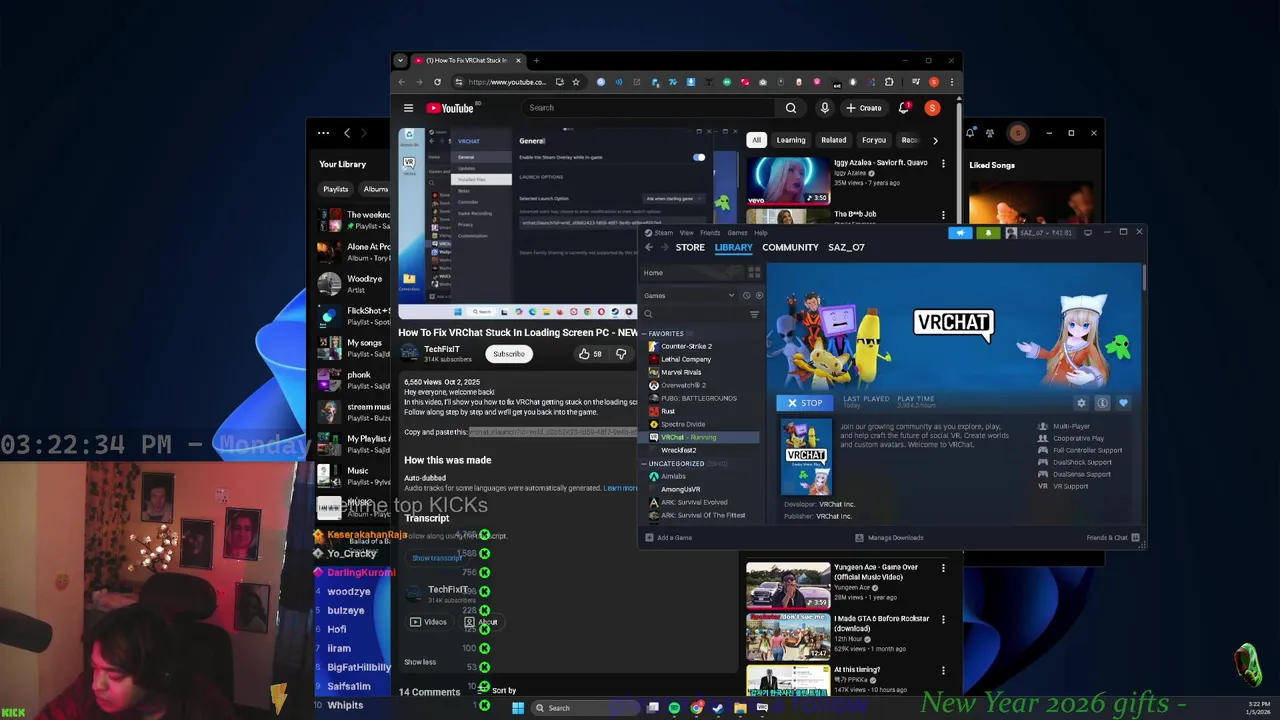
Task: Open Steam library grid collections view icon
Action: pos(754,272)
